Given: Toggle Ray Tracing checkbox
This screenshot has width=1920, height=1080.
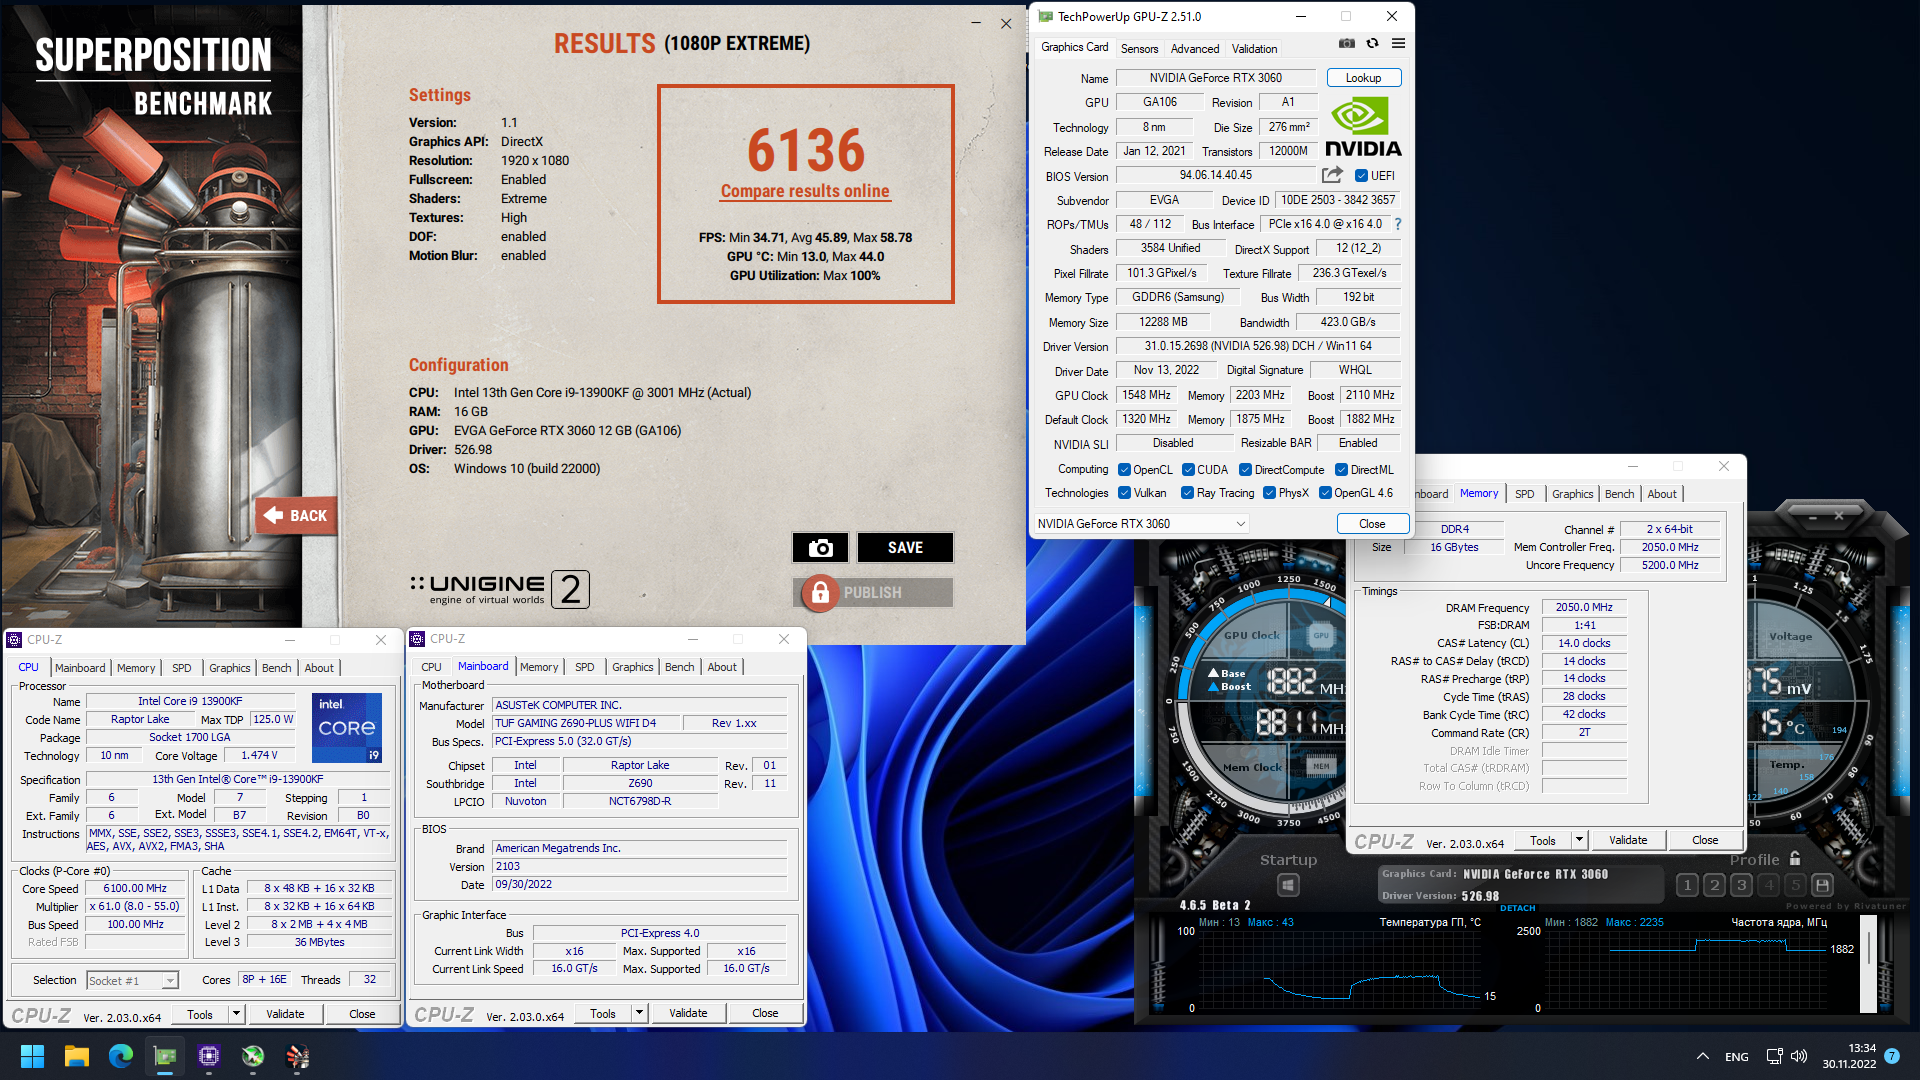Looking at the screenshot, I should (1187, 493).
